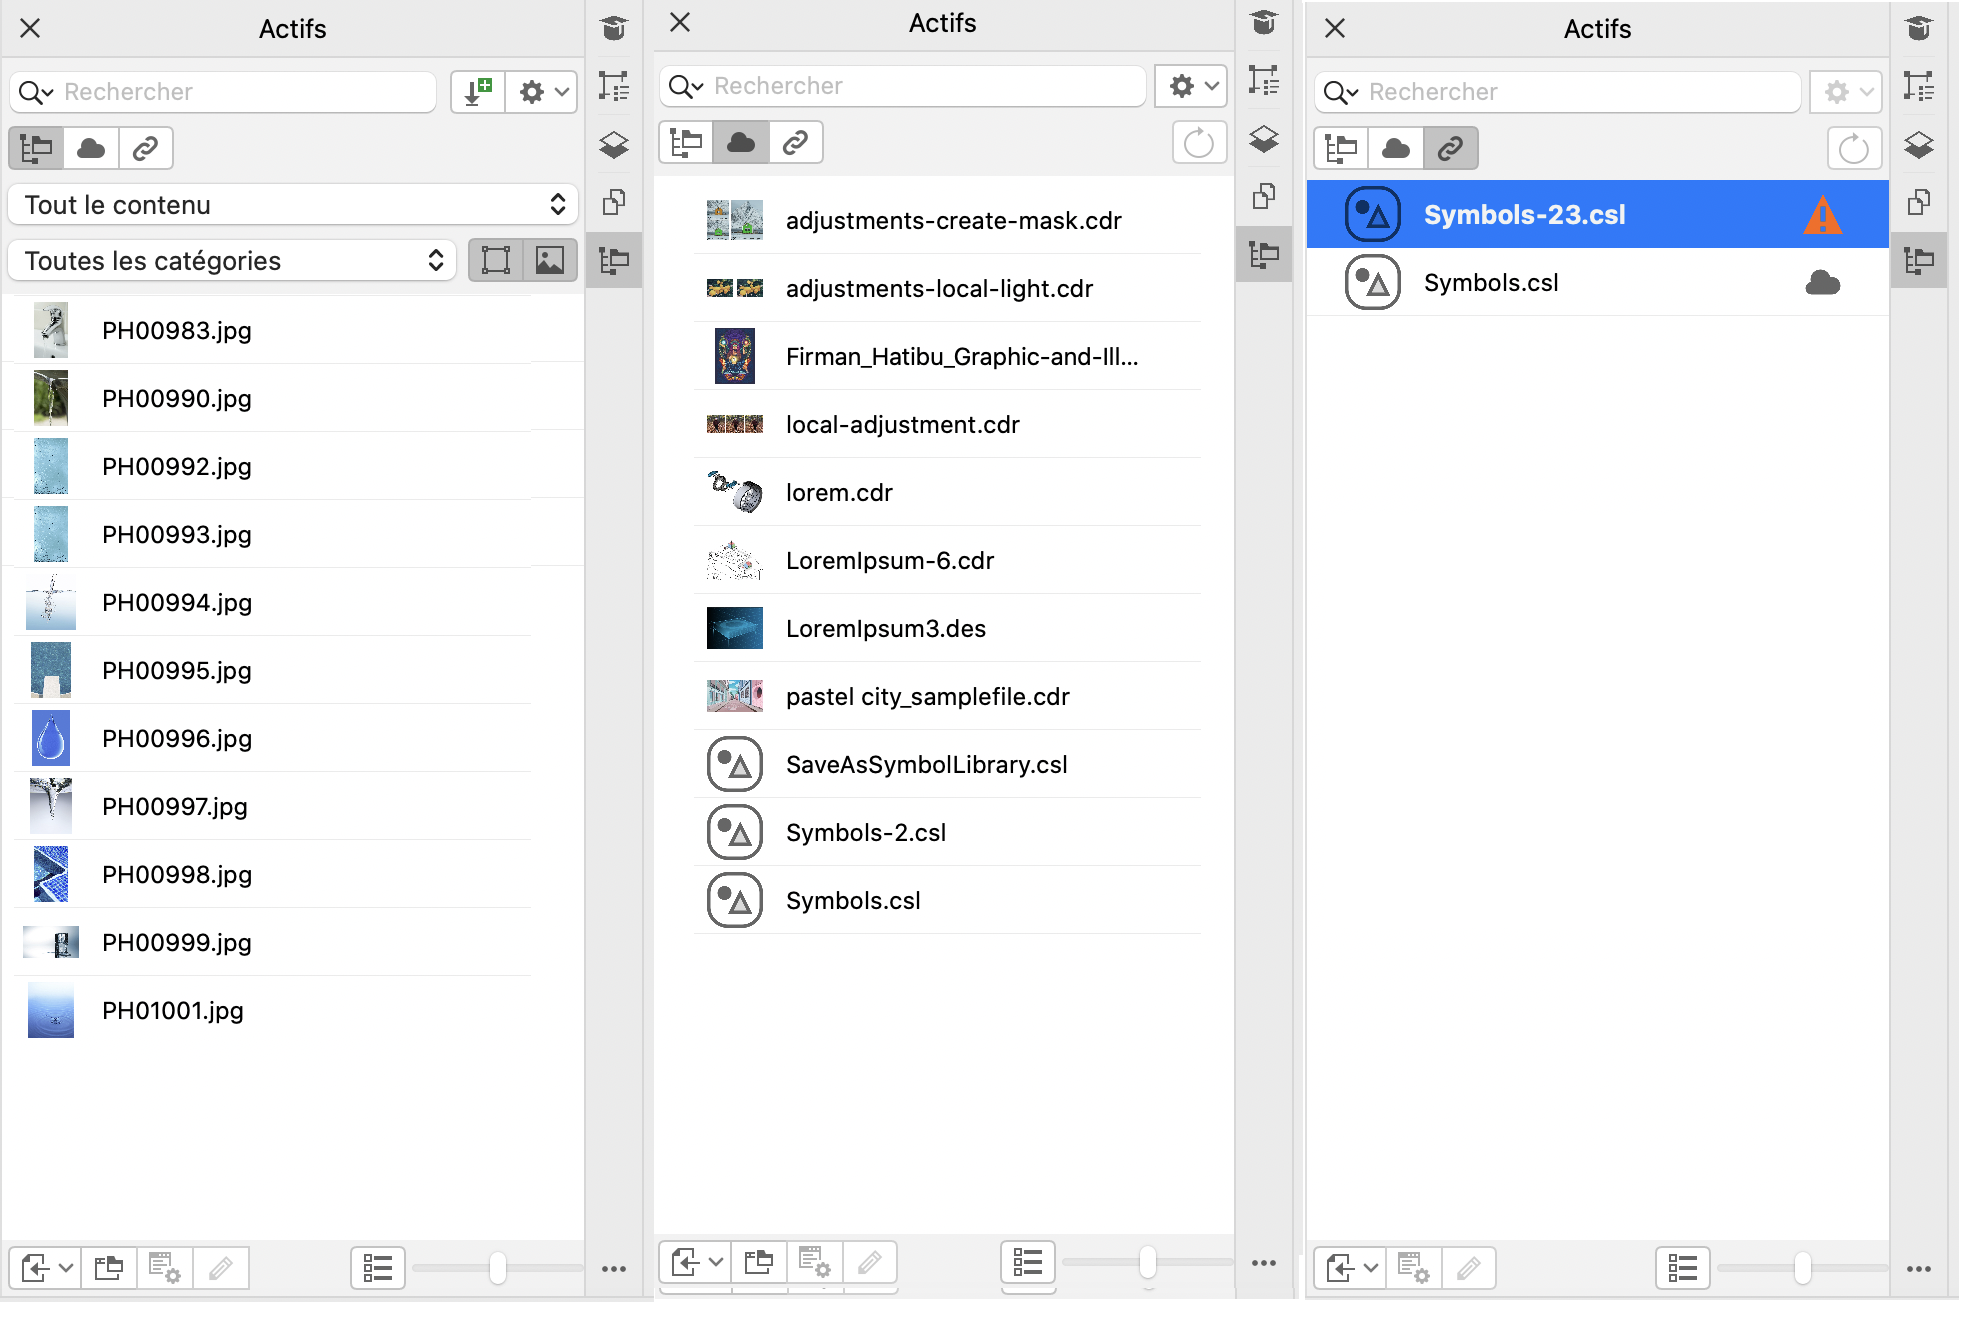Click refresh icon in middle panel
The height and width of the screenshot is (1320, 1970).
tap(1198, 143)
